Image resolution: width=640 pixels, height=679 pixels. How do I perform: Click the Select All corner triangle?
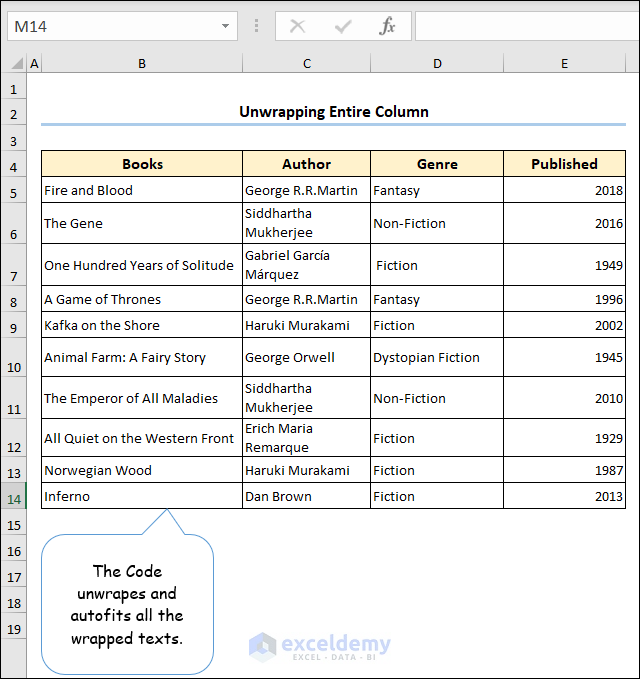16,64
